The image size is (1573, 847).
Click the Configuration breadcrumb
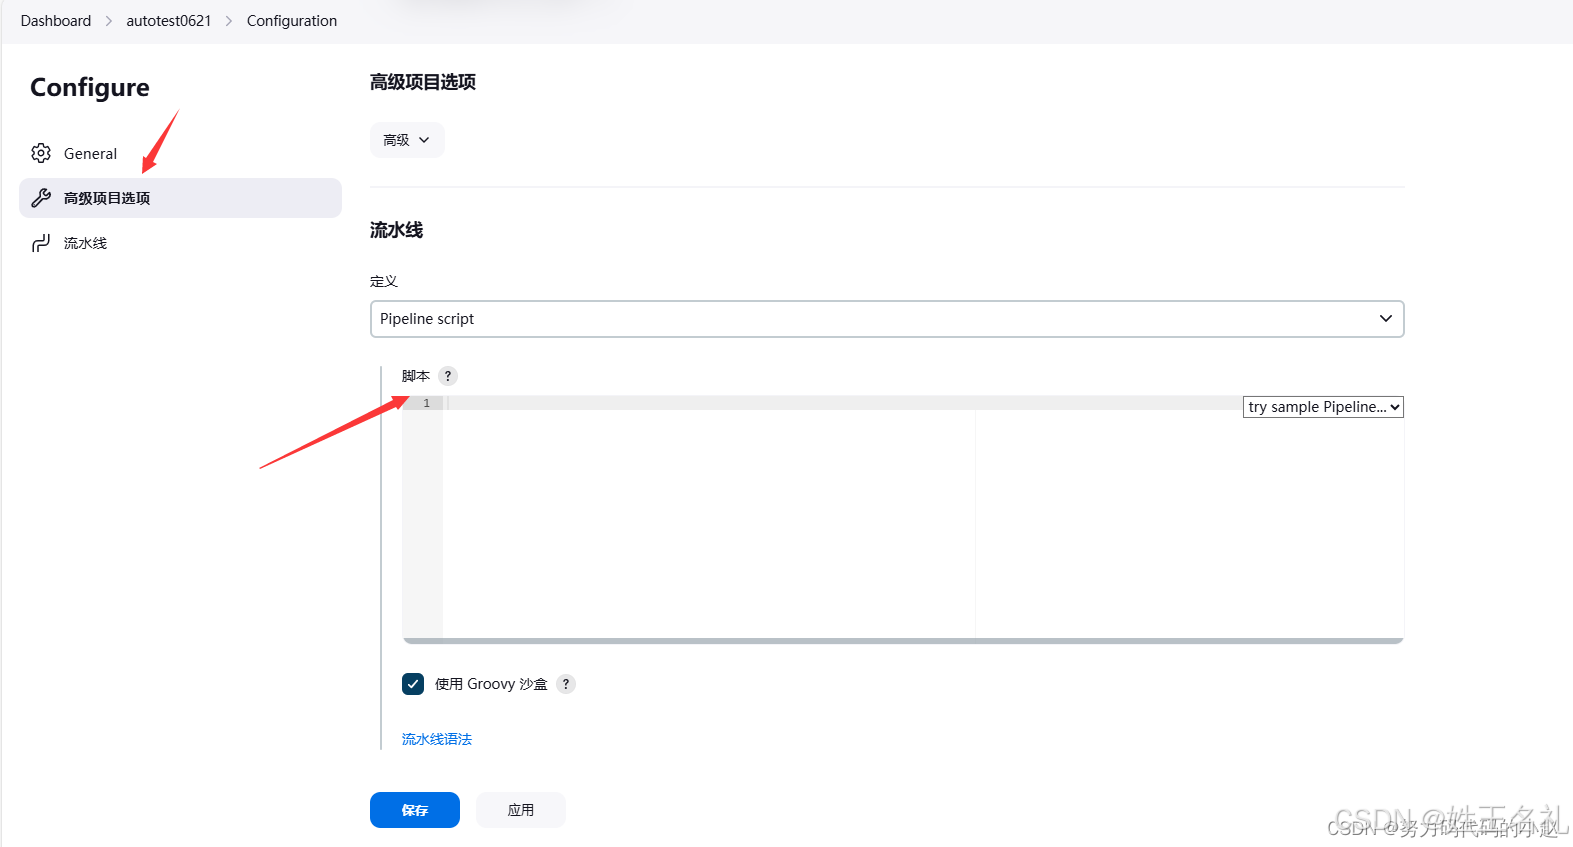[x=292, y=21]
